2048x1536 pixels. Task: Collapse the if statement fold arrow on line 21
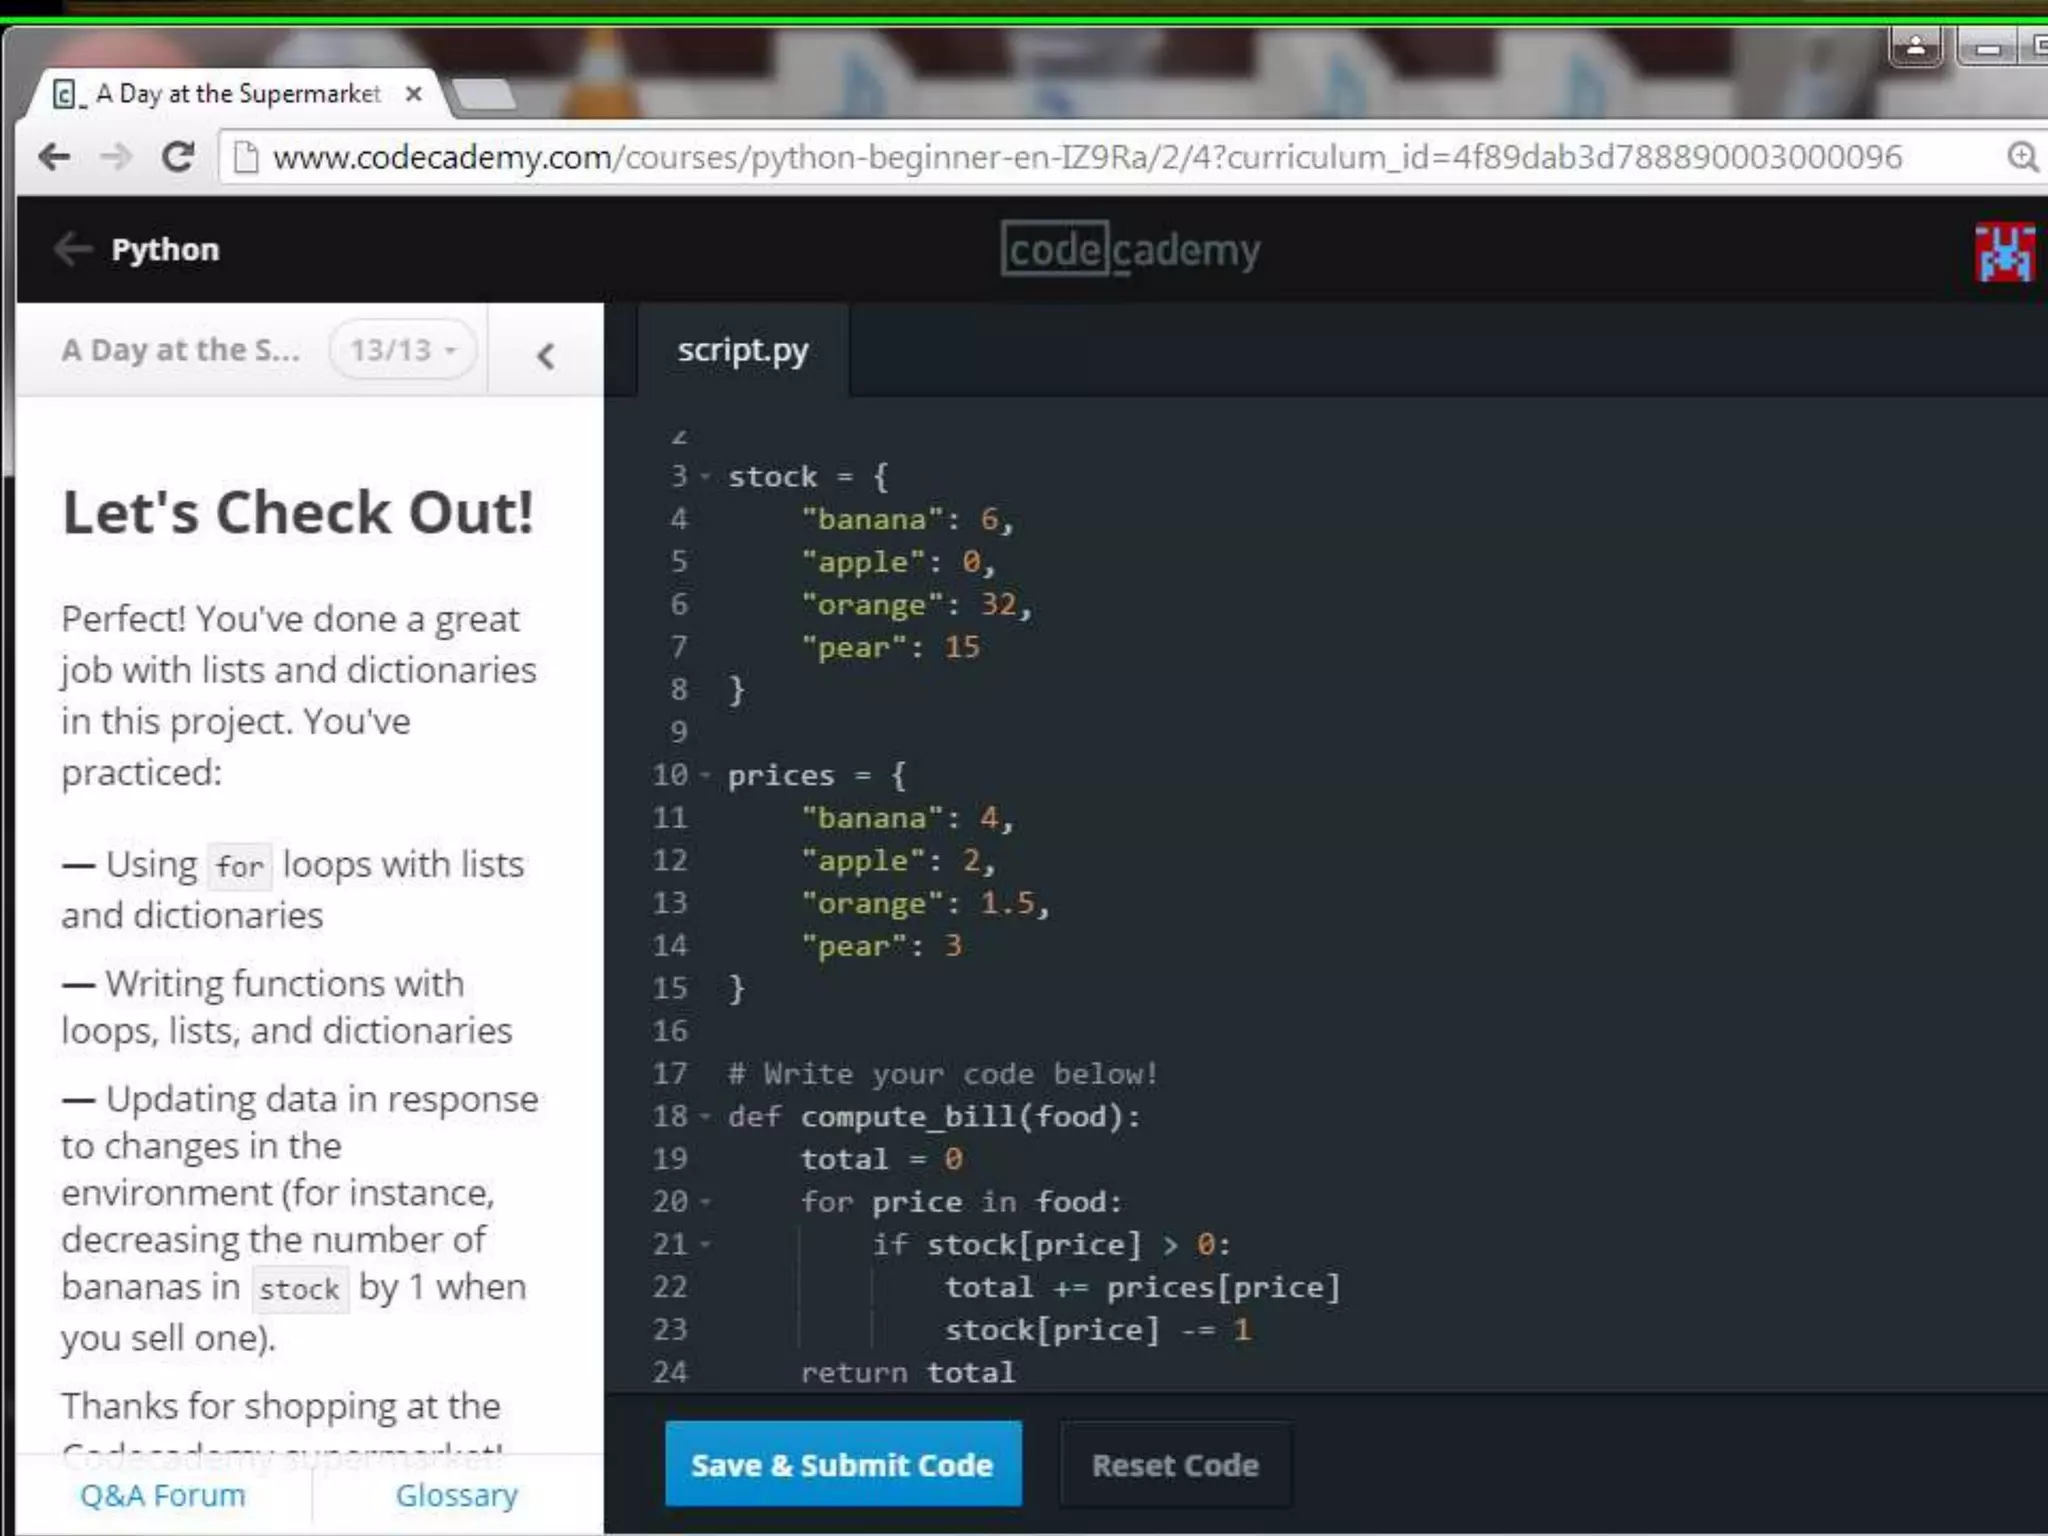coord(705,1245)
